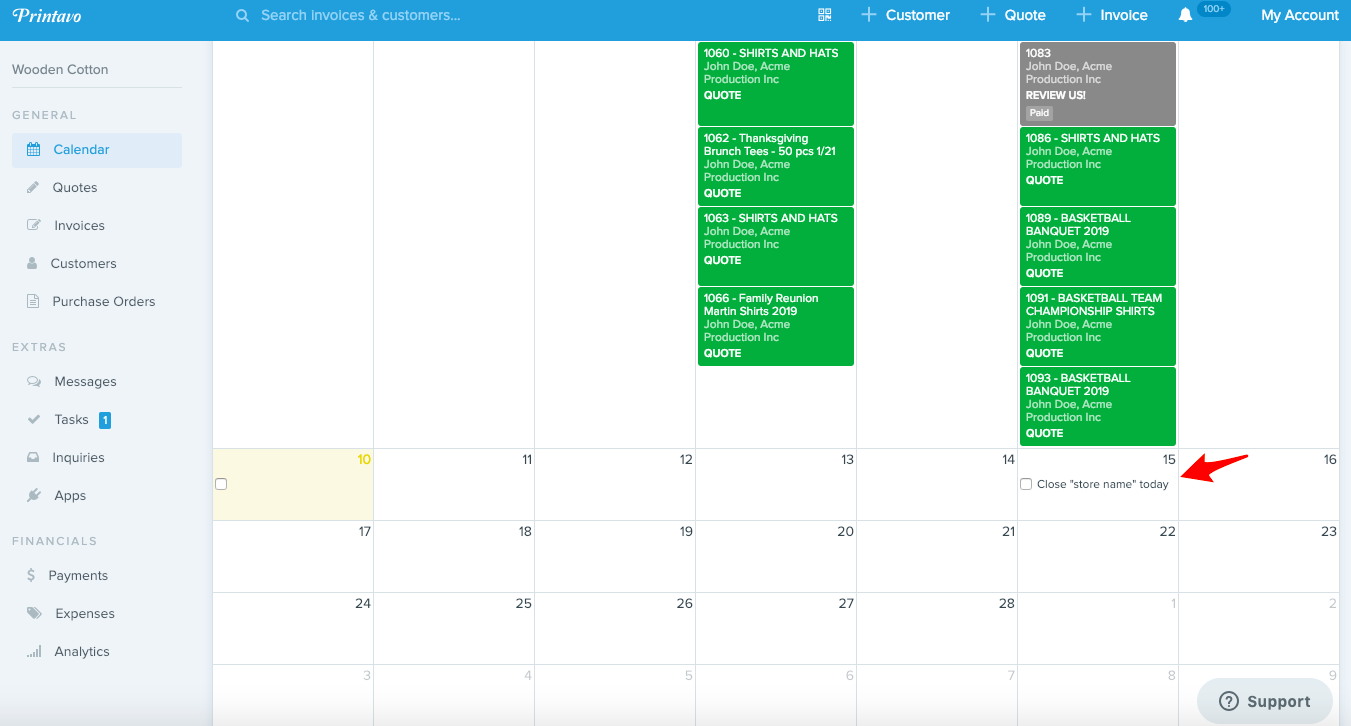Image resolution: width=1351 pixels, height=726 pixels.
Task: Click the plug icon for Apps
Action: 34,496
